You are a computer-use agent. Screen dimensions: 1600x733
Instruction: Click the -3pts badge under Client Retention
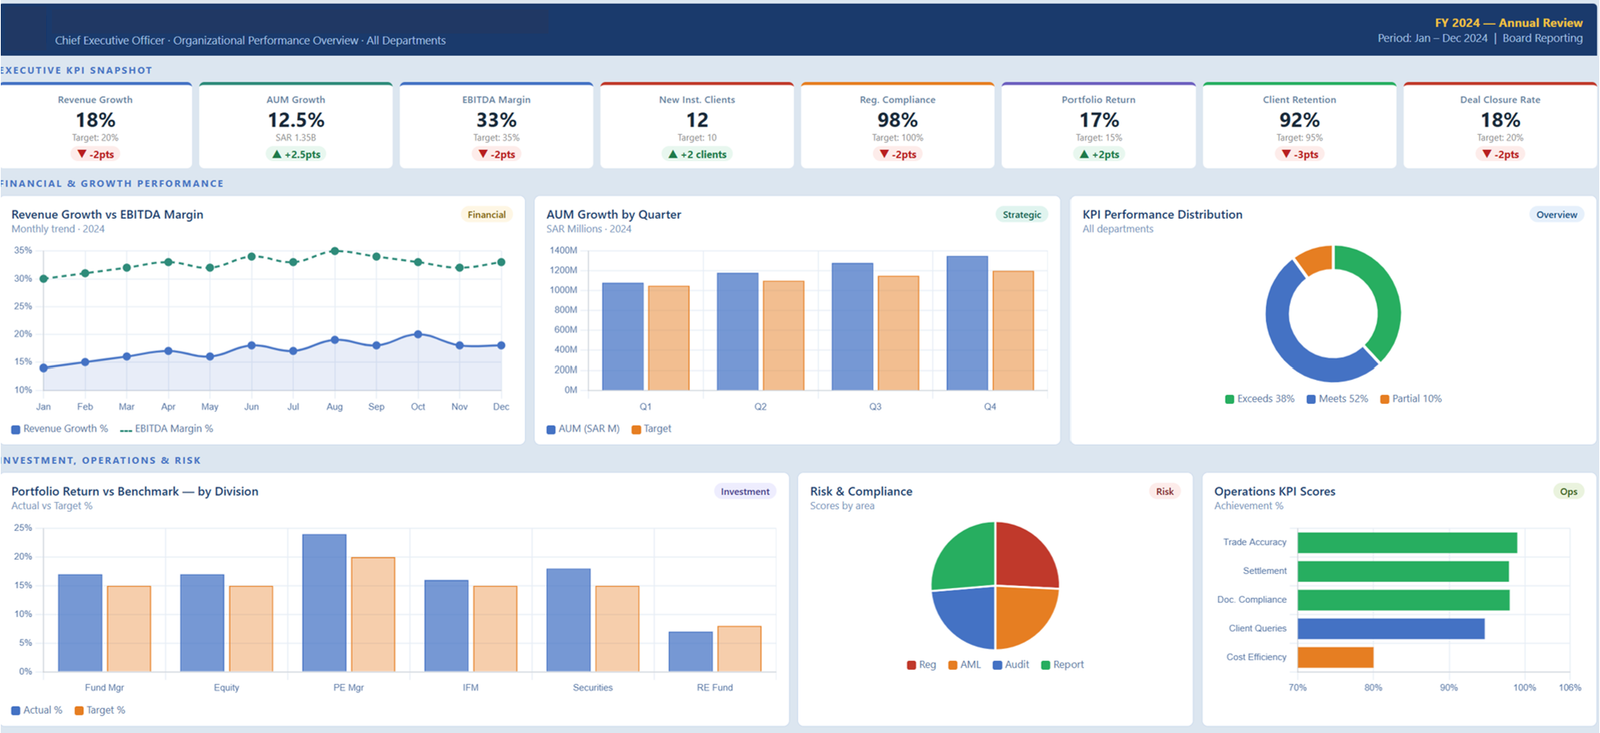click(1300, 154)
